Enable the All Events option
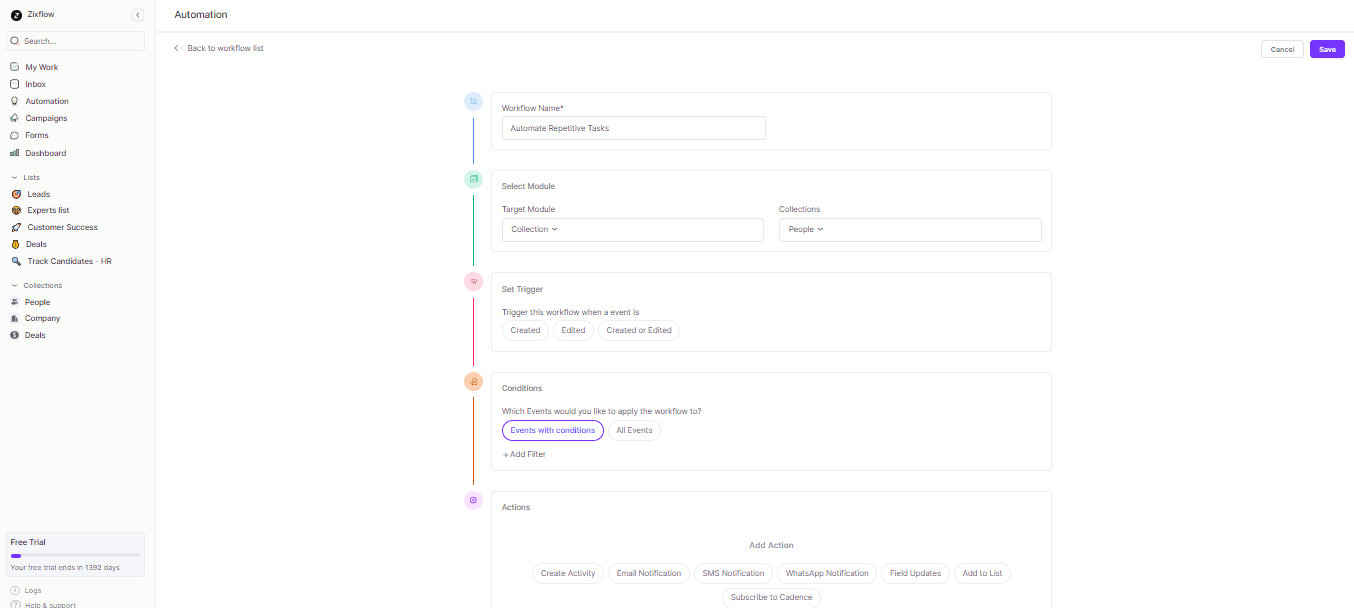This screenshot has width=1354, height=608. pos(634,430)
